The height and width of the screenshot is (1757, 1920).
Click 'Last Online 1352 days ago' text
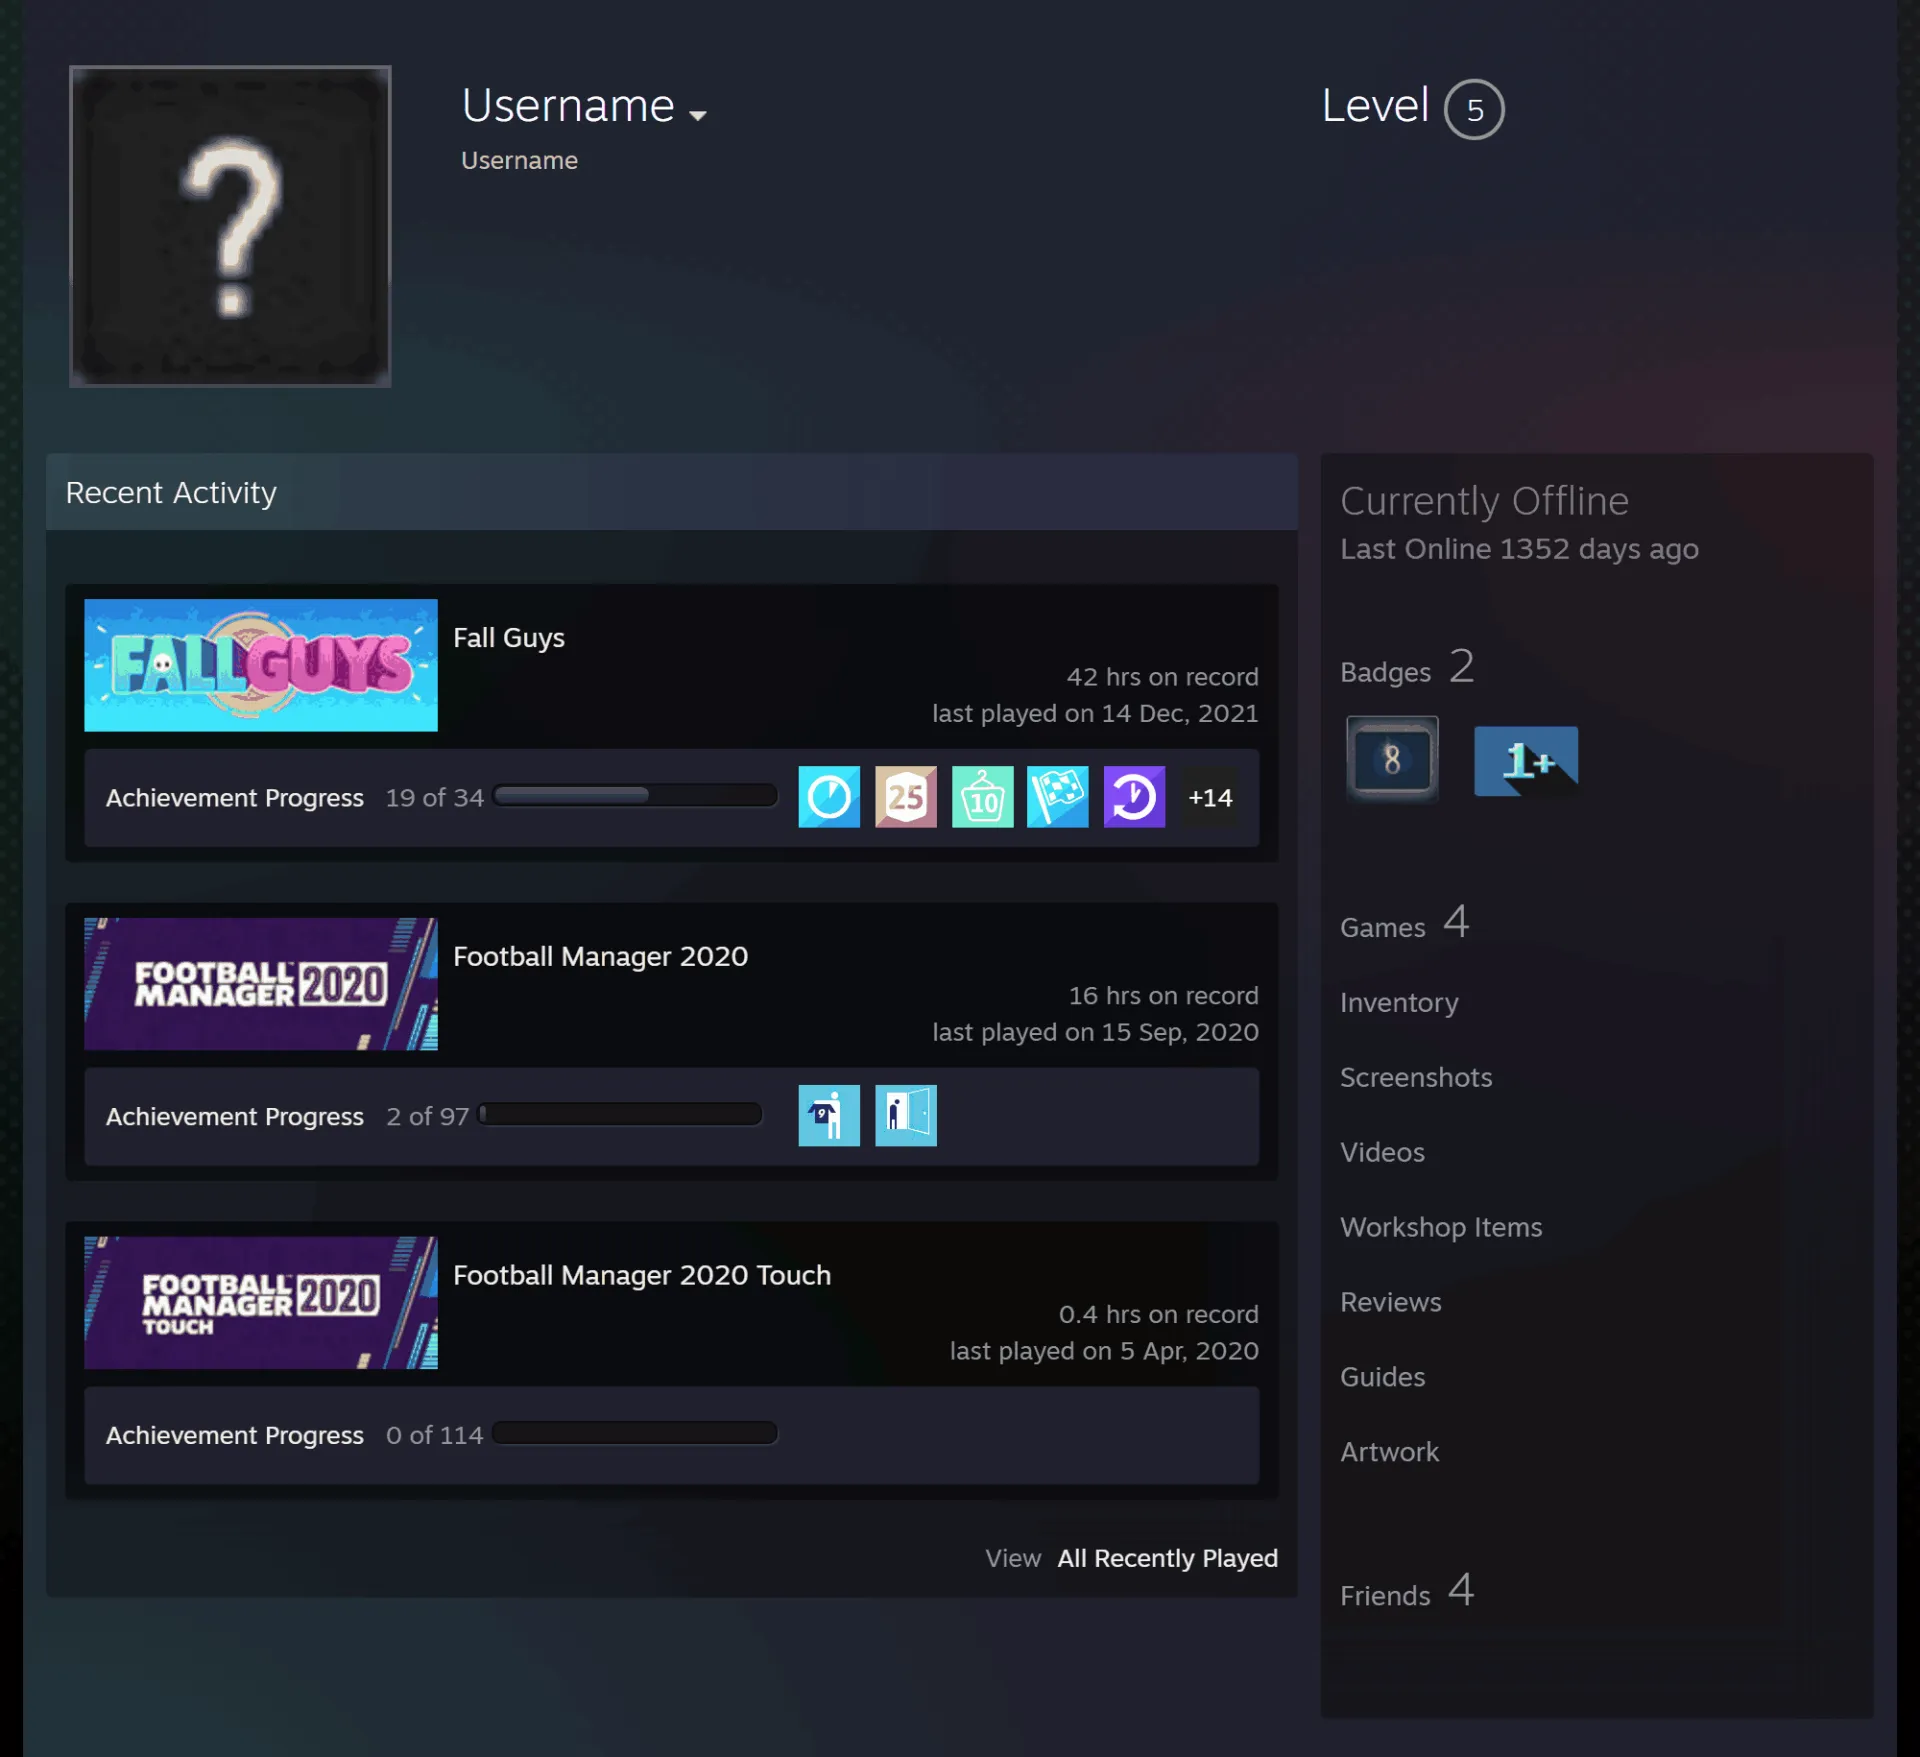pos(1519,549)
